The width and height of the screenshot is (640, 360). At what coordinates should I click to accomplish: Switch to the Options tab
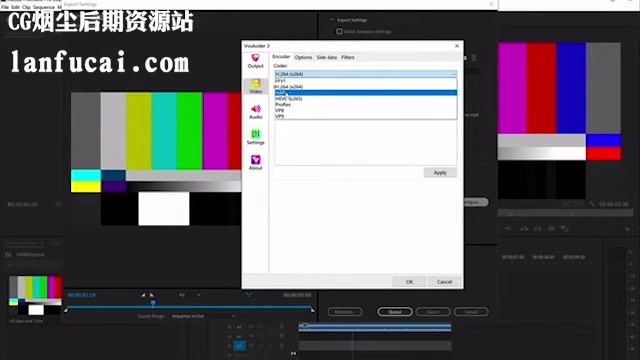tap(303, 58)
